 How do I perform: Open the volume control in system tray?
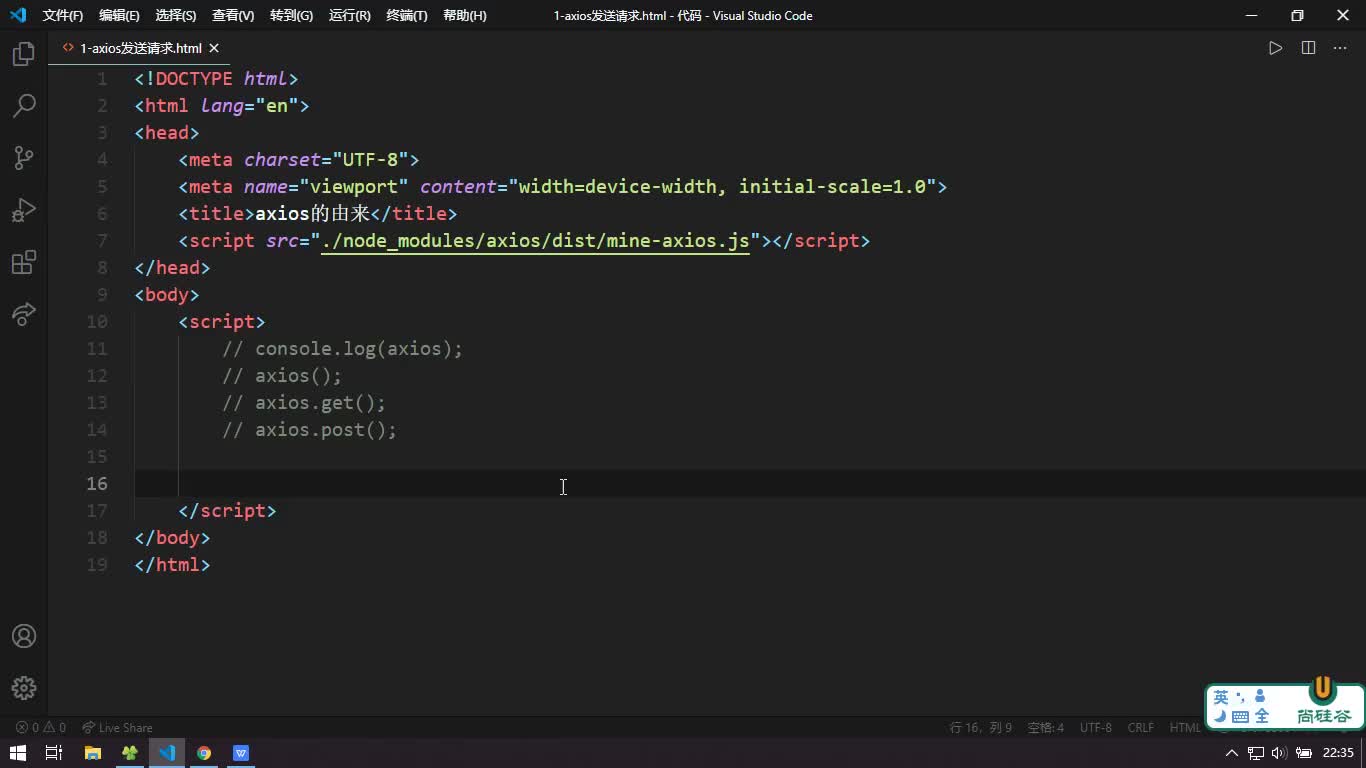click(1278, 753)
